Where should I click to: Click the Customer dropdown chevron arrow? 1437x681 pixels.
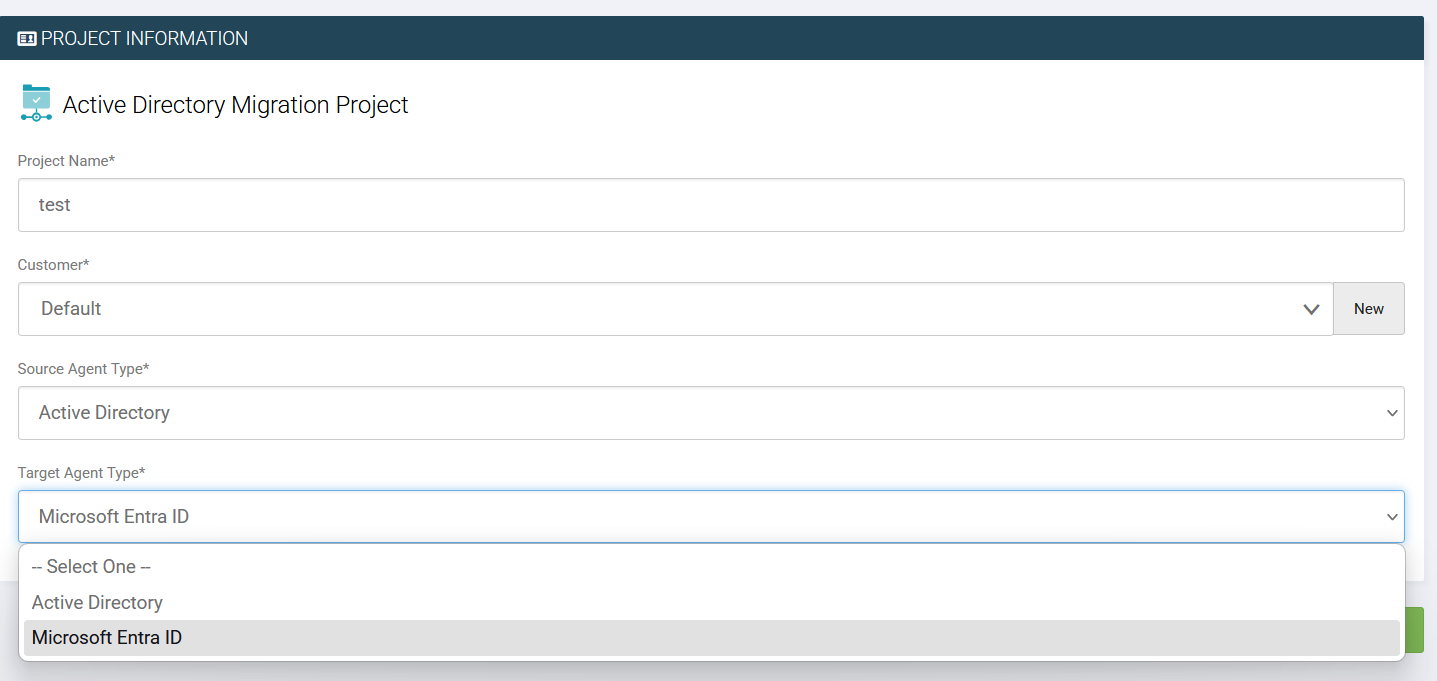tap(1311, 310)
